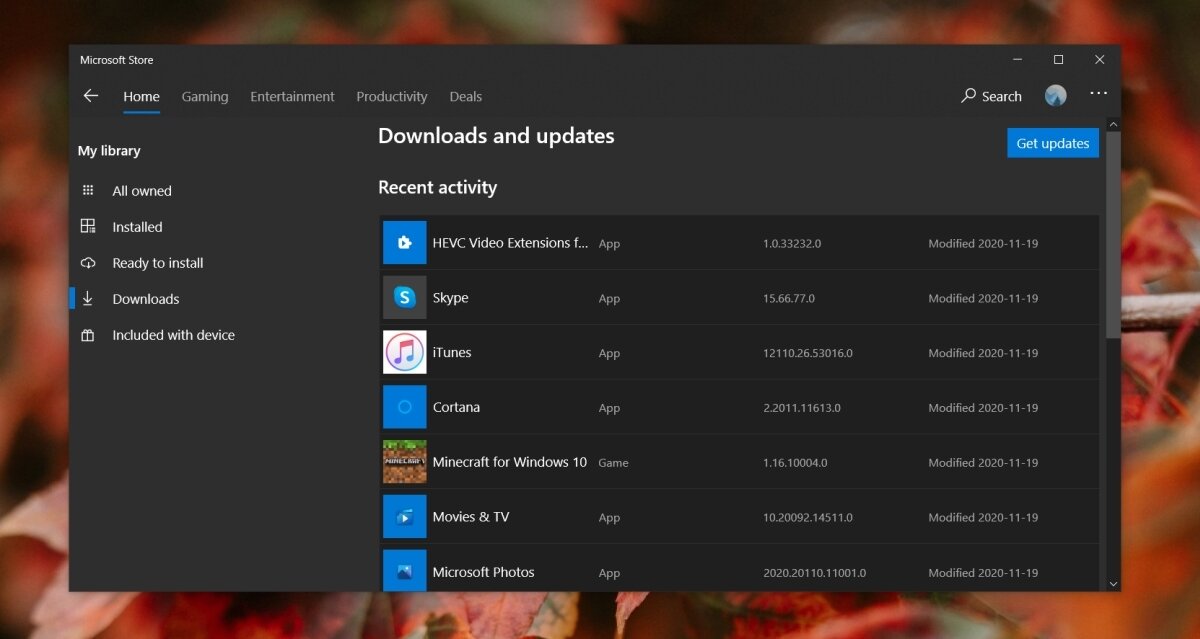Open the user profile avatar
1200x639 pixels.
point(1055,96)
